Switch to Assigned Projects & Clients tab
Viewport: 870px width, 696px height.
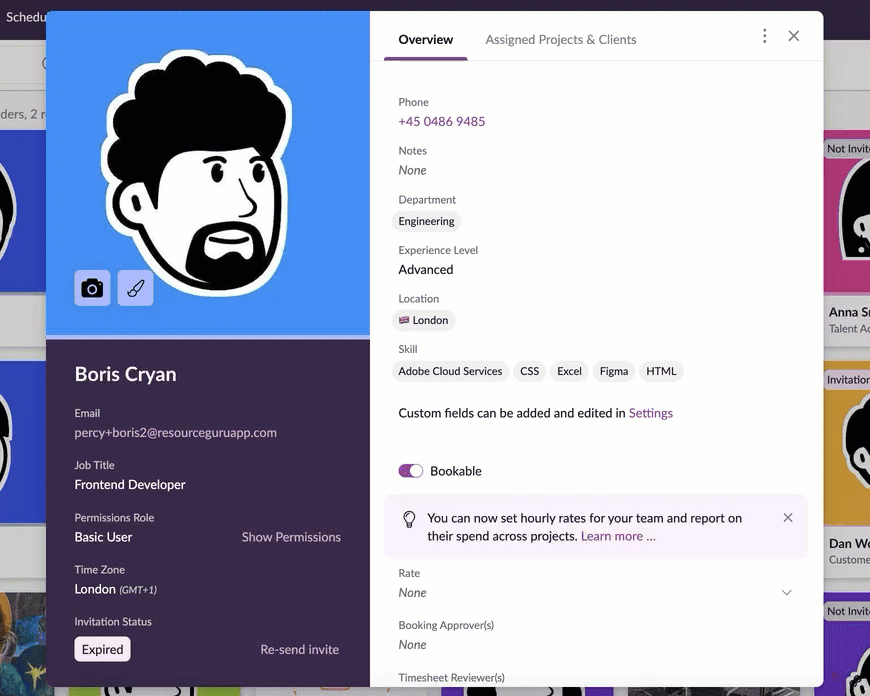(560, 39)
